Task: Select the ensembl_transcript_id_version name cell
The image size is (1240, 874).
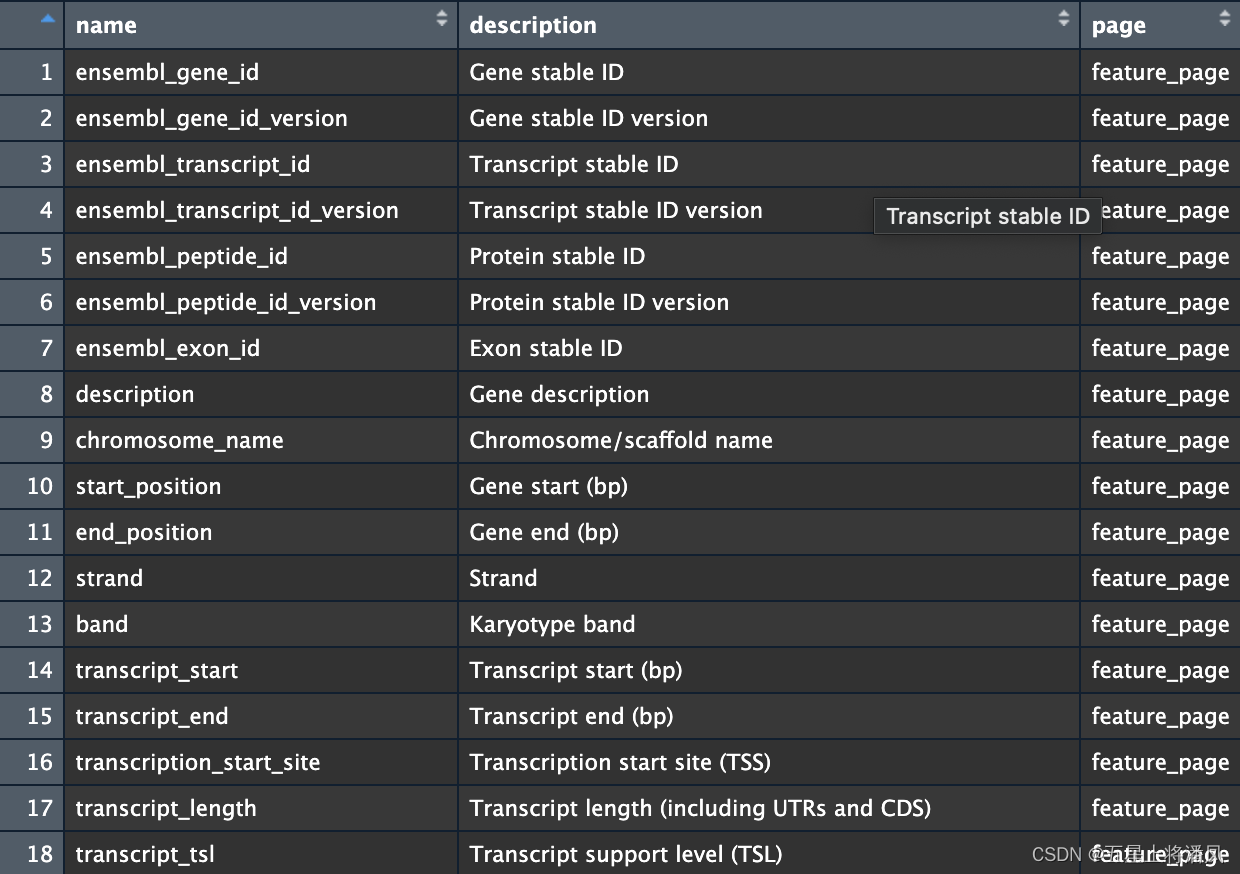Action: tap(237, 211)
